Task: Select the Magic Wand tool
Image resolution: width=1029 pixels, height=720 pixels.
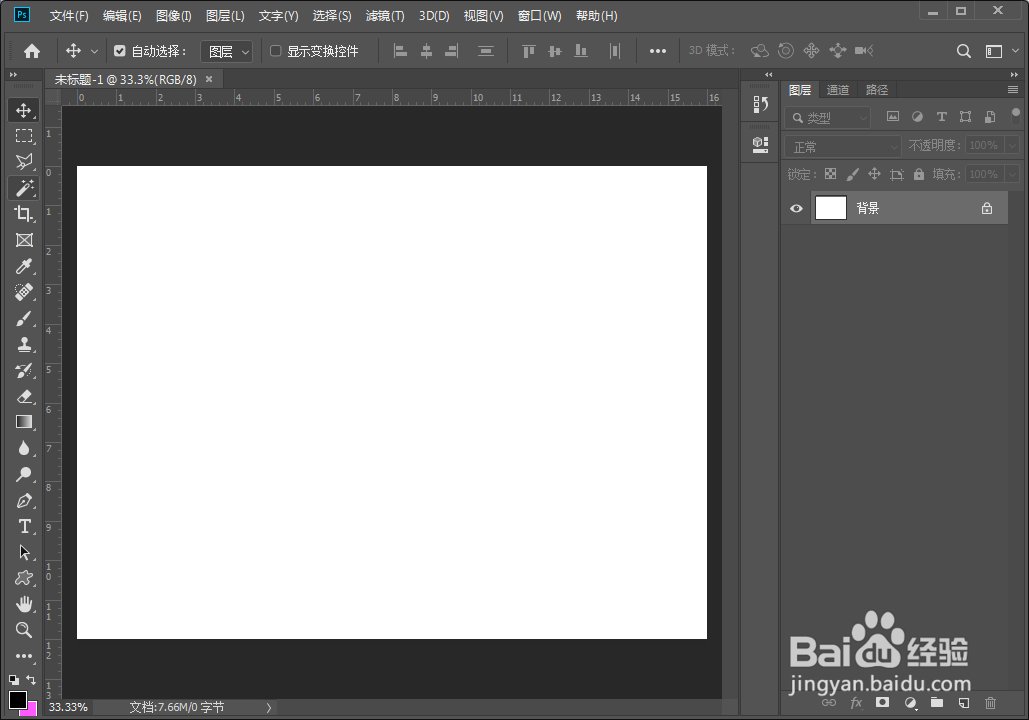Action: 24,188
